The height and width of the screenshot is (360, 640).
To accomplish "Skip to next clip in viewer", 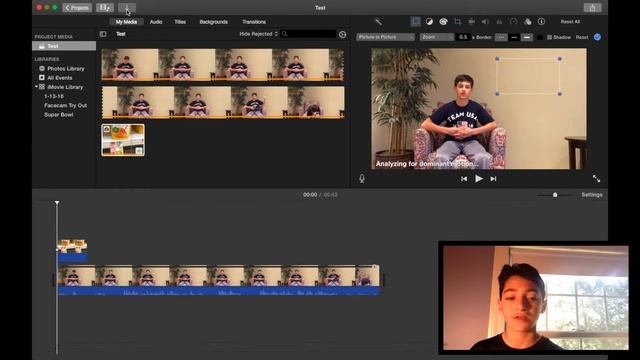I will point(493,179).
